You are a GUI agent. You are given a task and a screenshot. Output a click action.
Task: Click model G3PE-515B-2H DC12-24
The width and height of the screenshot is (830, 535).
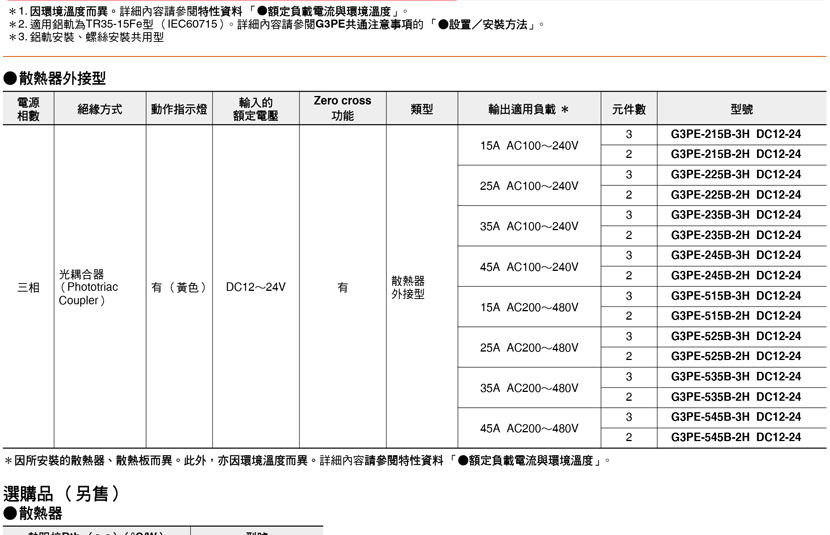(x=736, y=316)
